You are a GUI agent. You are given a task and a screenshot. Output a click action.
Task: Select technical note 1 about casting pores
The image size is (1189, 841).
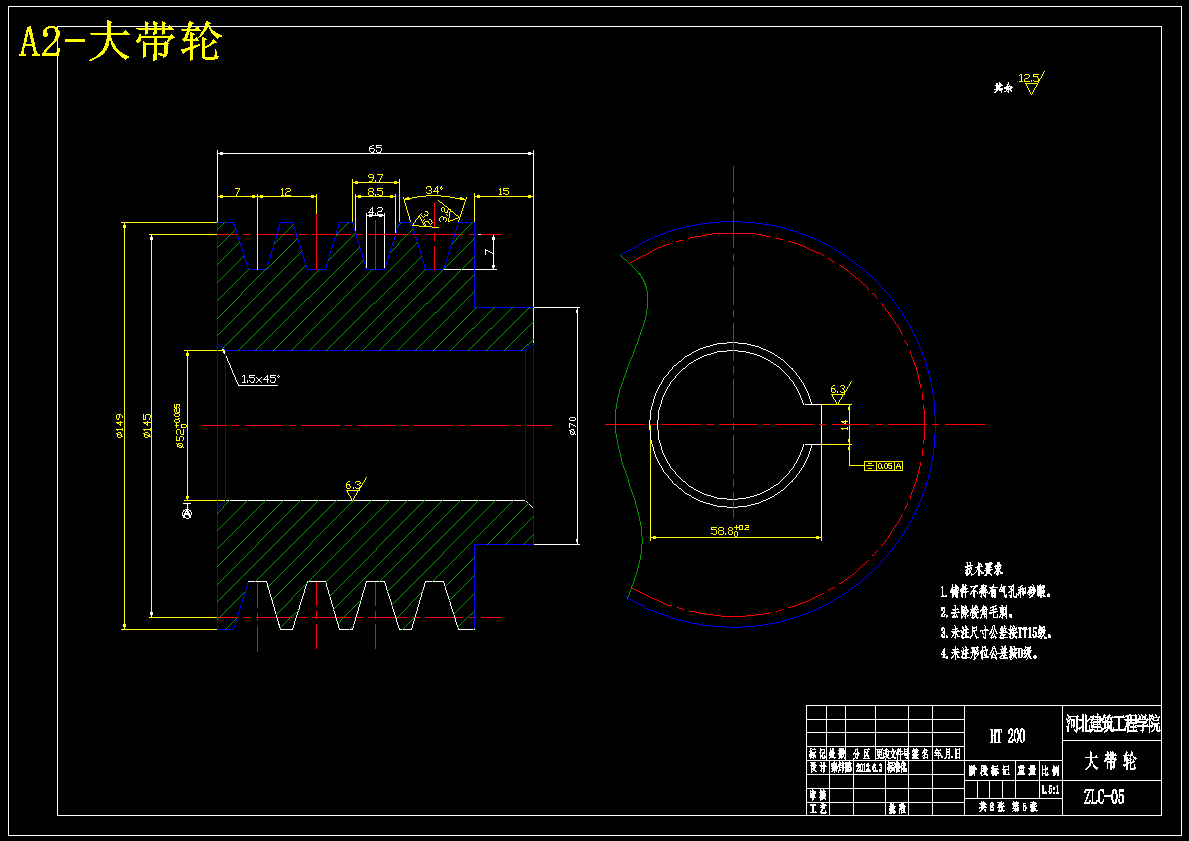pyautogui.click(x=996, y=592)
